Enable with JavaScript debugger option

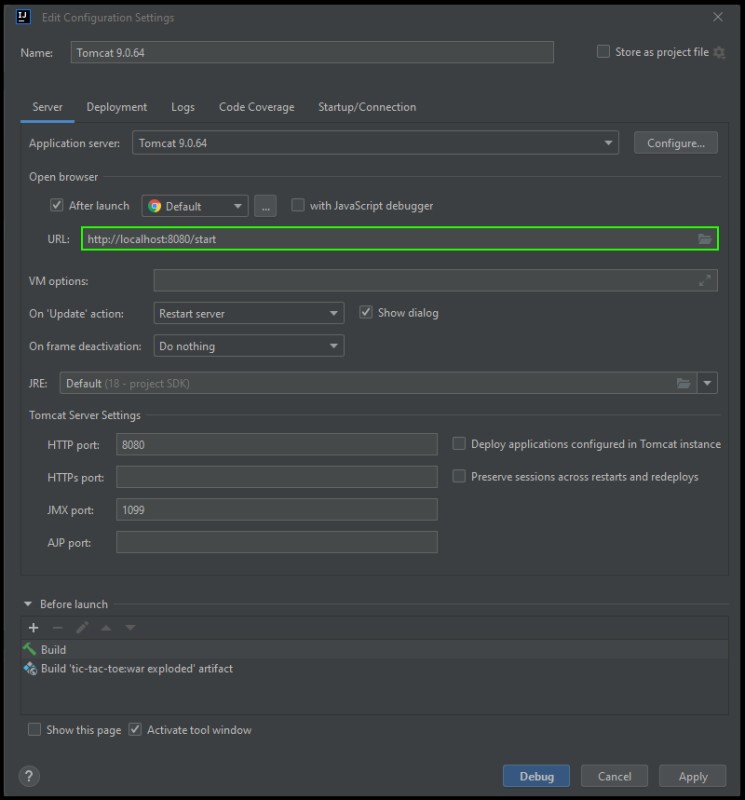tap(298, 205)
